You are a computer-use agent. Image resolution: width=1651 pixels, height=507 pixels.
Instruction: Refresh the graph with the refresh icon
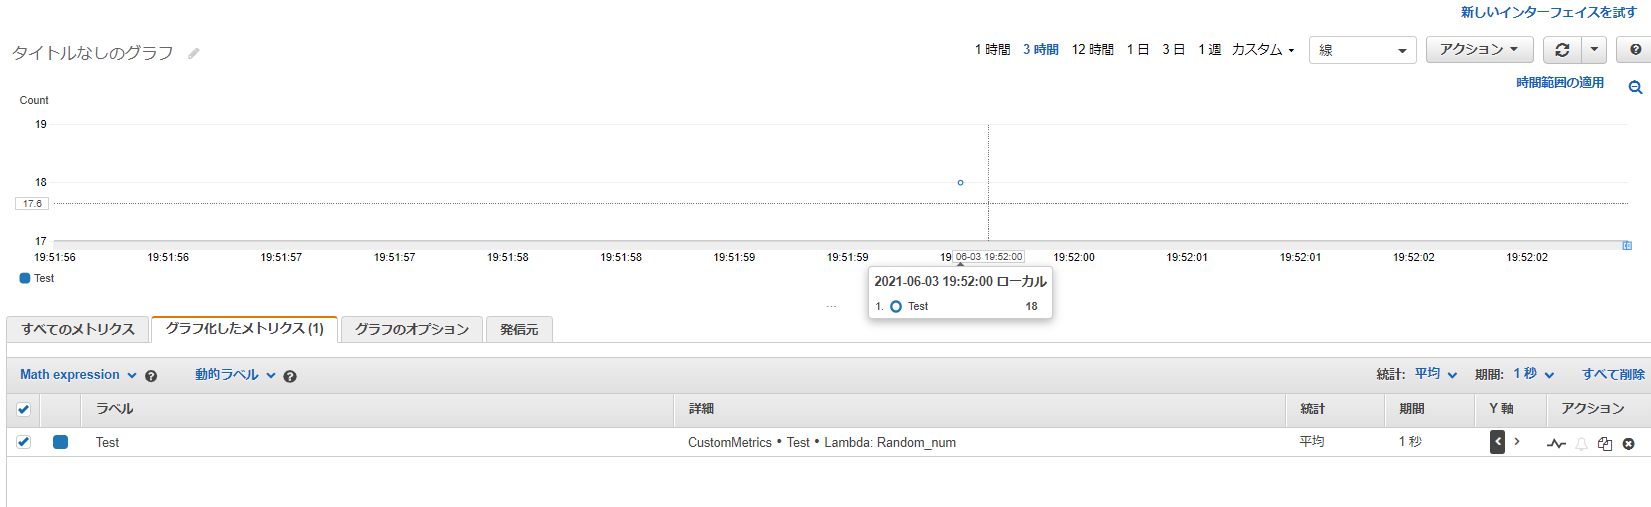pyautogui.click(x=1562, y=50)
